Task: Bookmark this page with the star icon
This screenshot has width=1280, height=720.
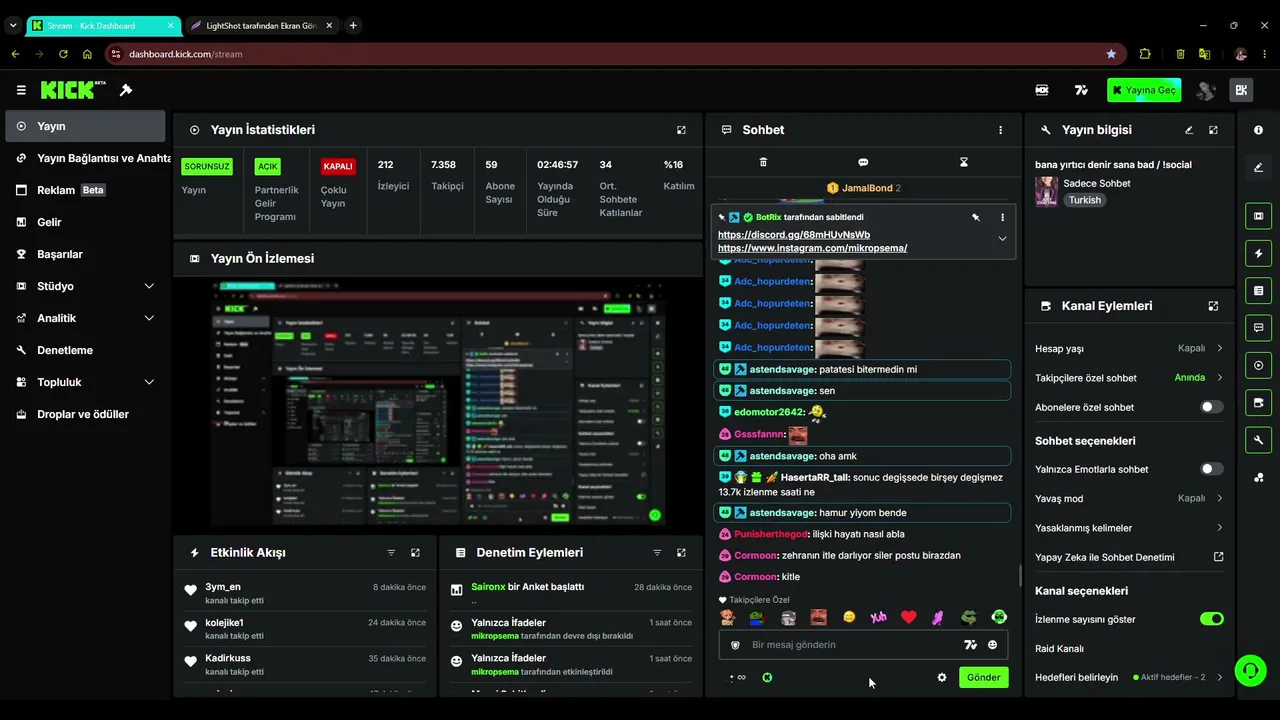Action: pos(1111,54)
